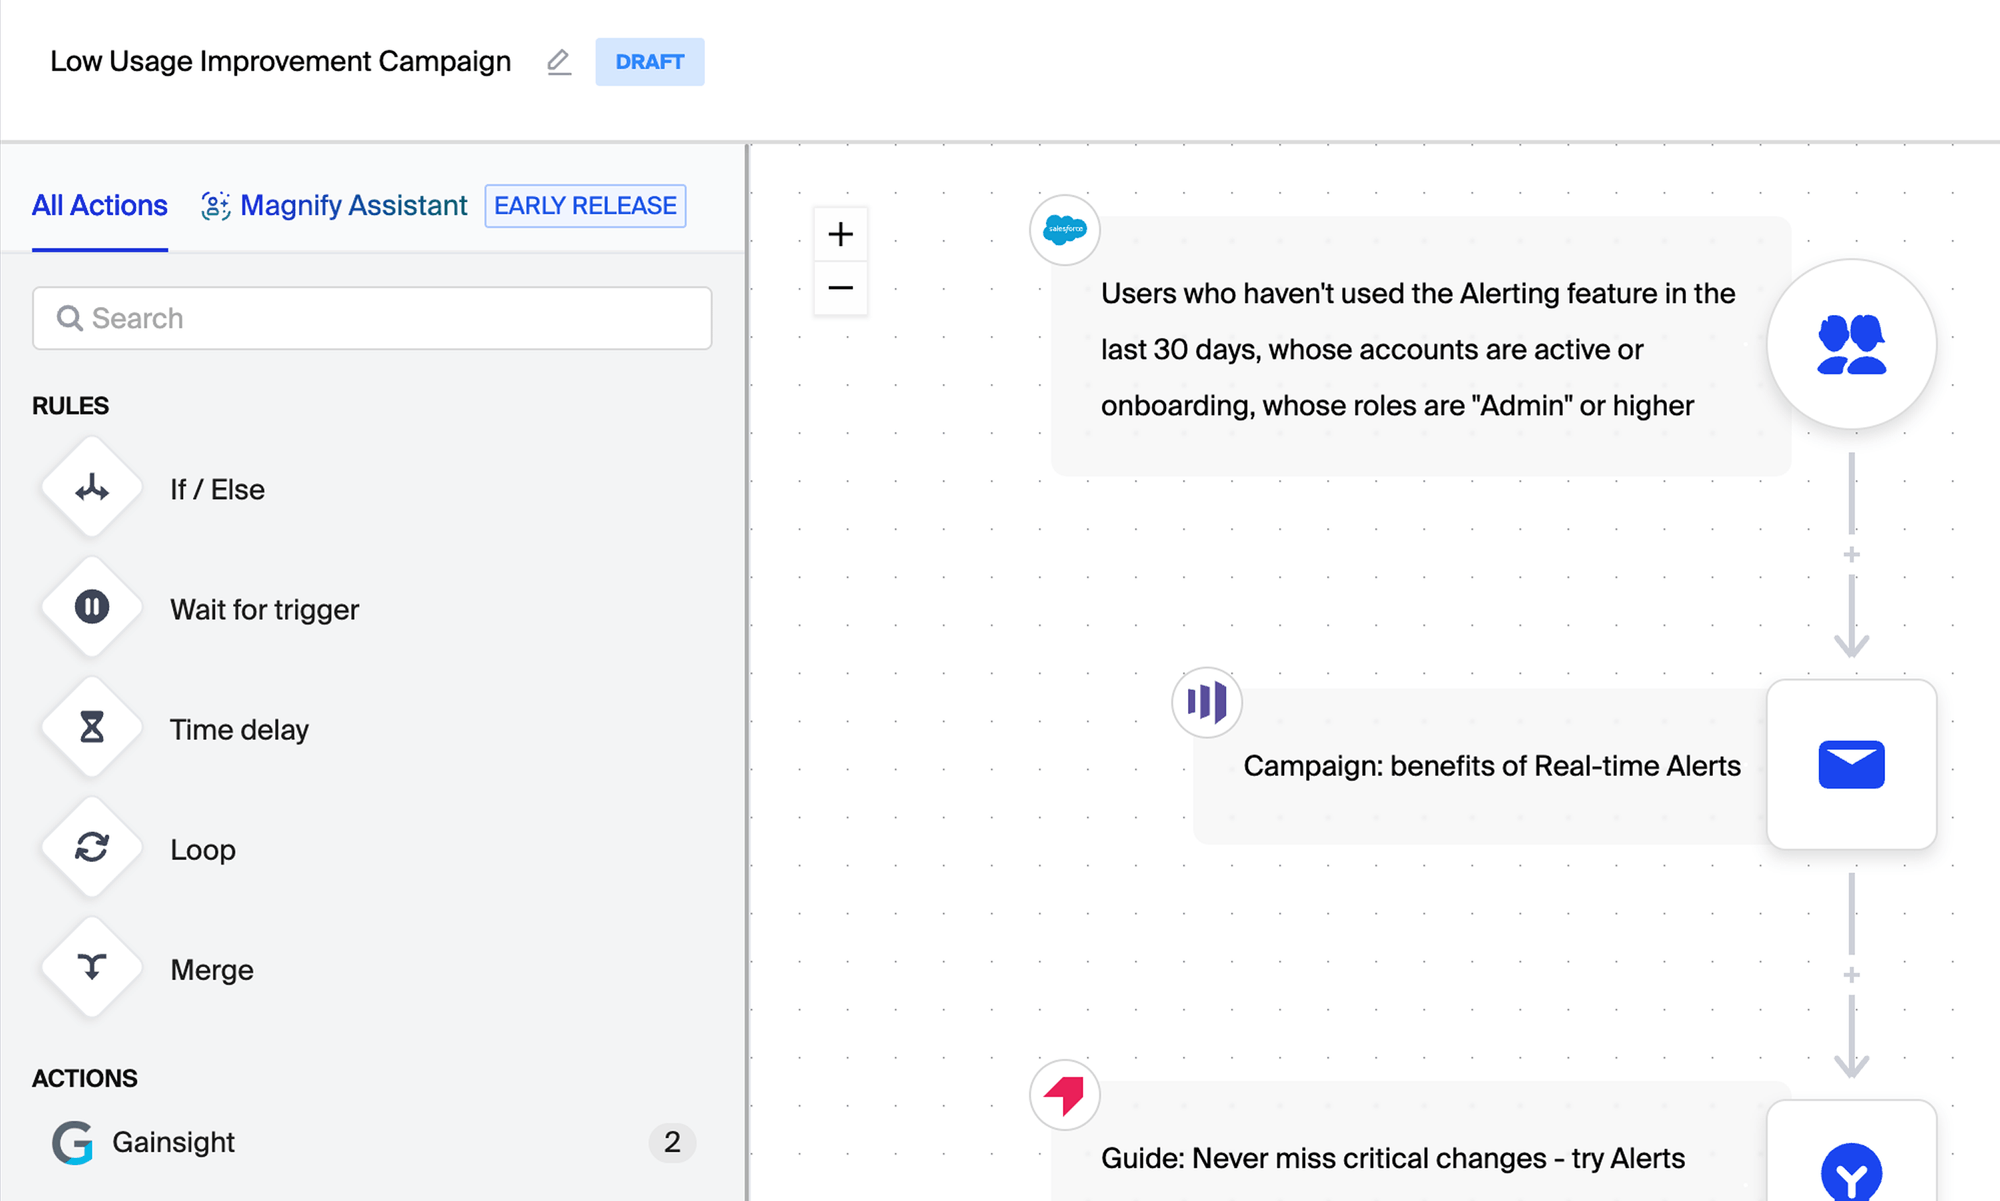This screenshot has height=1201, width=2000.
Task: Zoom out the canvas with minus button
Action: 841,289
